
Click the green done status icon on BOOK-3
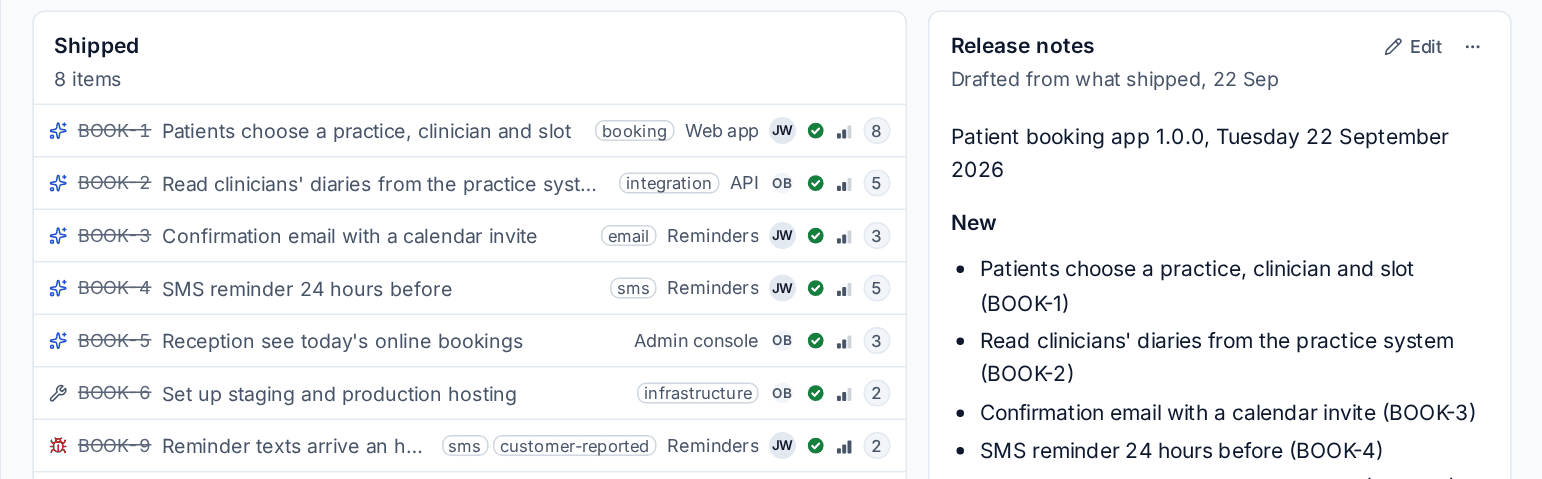click(x=816, y=236)
